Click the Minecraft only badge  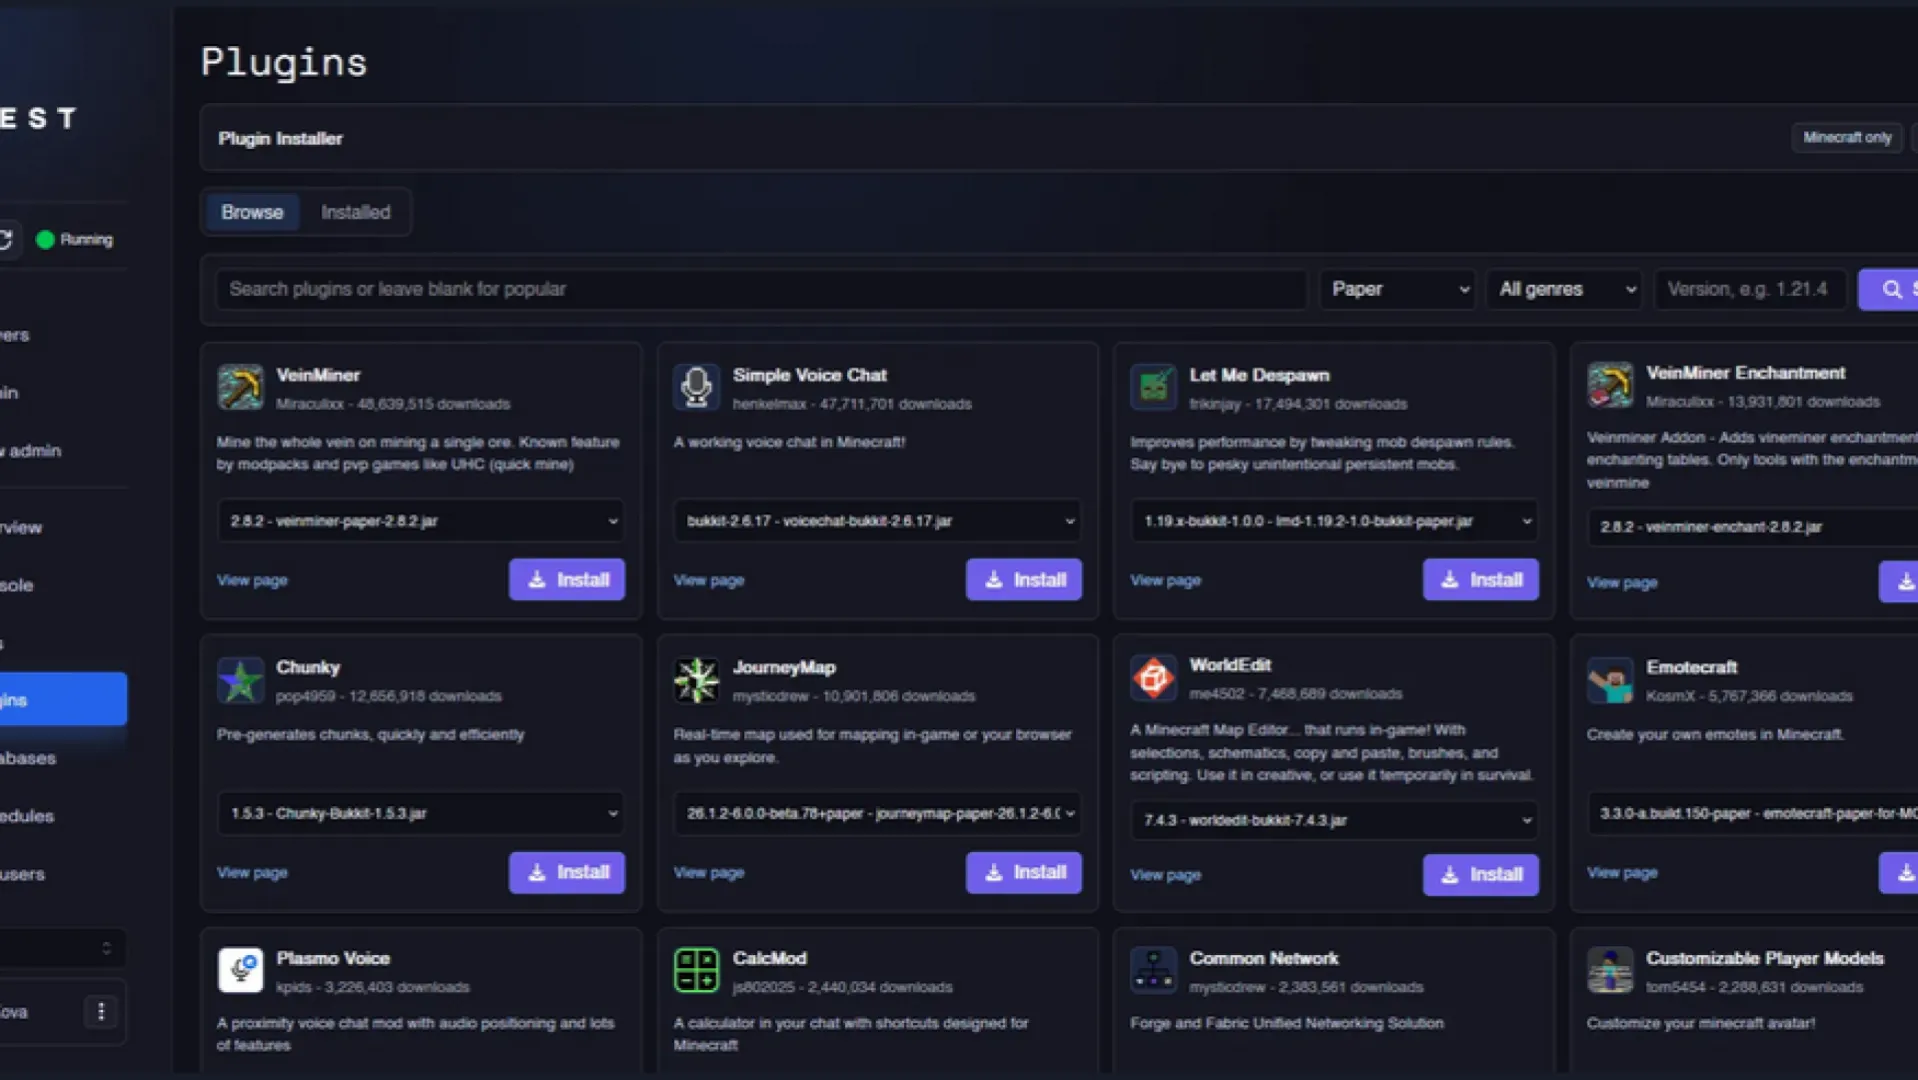click(1847, 137)
